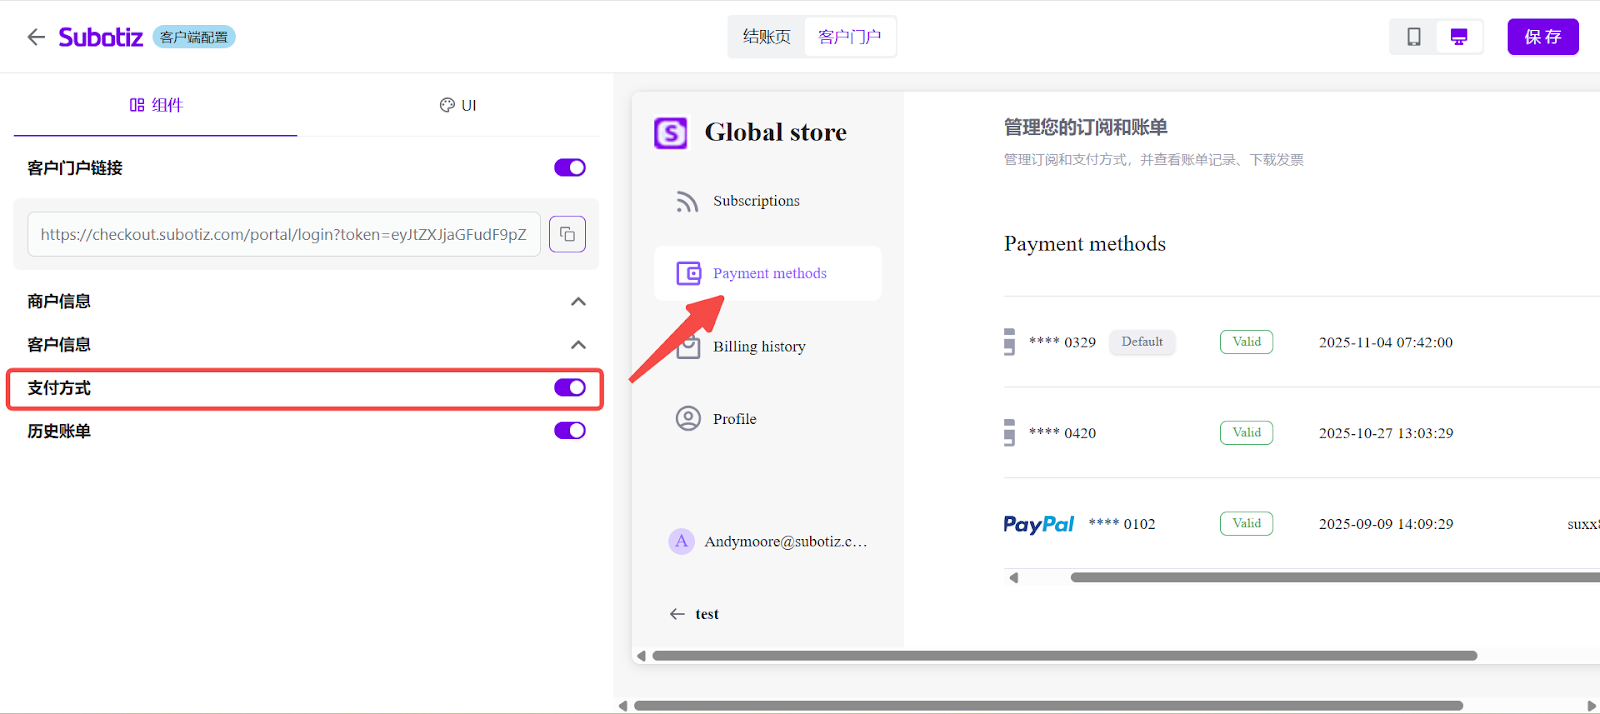Click the PayPal logo in payment list

[1038, 524]
